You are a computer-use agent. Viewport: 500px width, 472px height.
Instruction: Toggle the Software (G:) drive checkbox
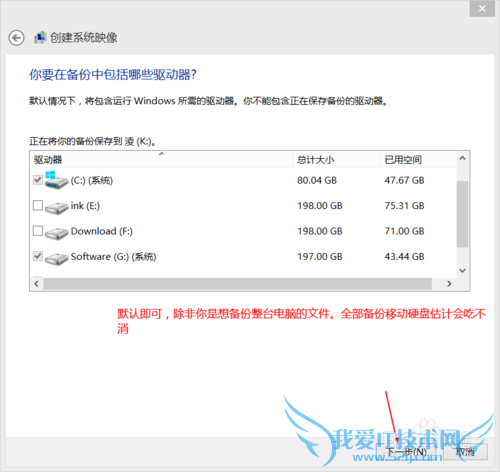coord(38,256)
